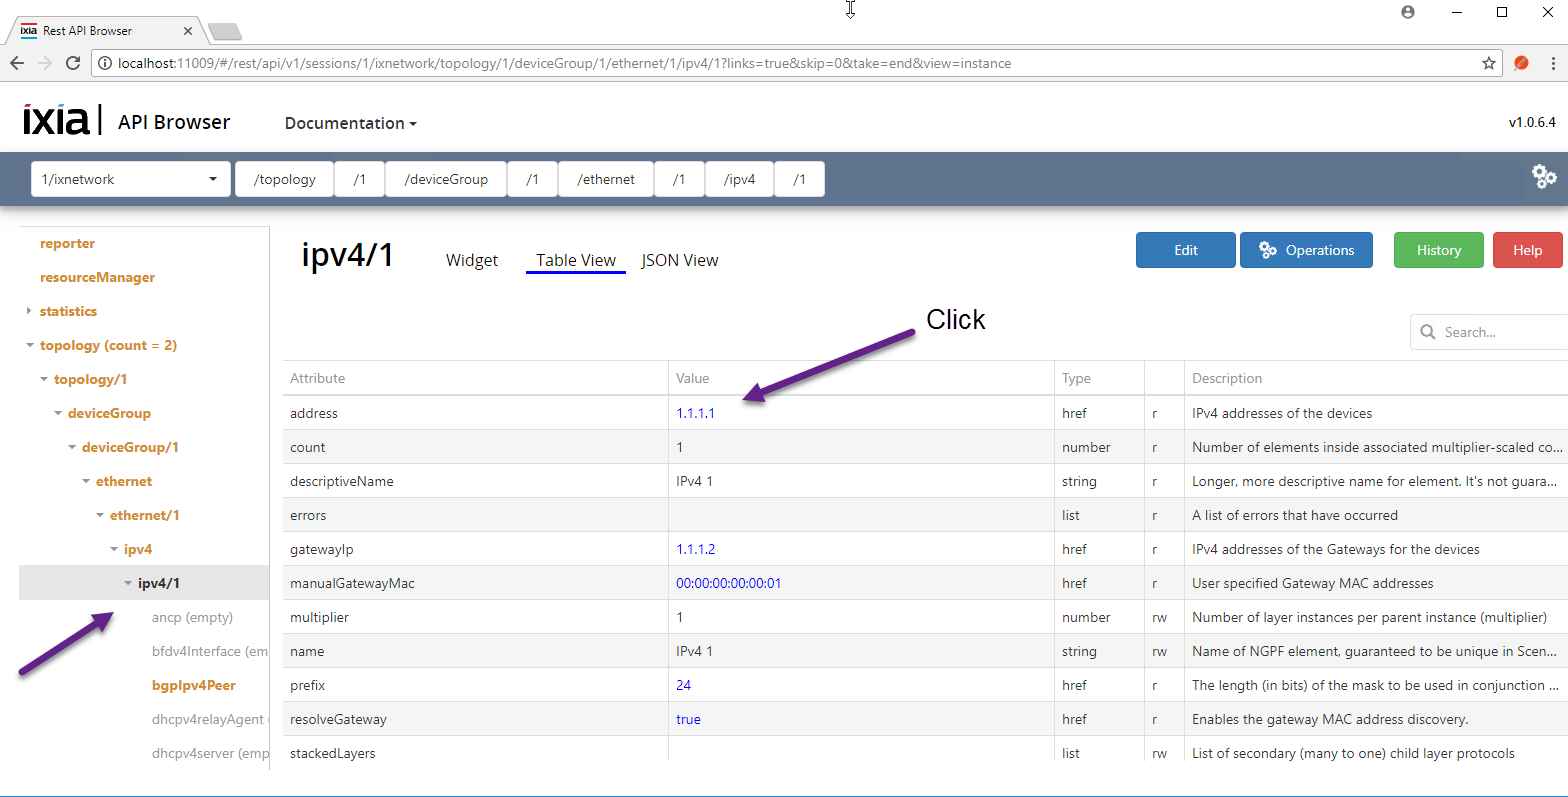
Task: Expand the statistics tree node
Action: coord(29,311)
